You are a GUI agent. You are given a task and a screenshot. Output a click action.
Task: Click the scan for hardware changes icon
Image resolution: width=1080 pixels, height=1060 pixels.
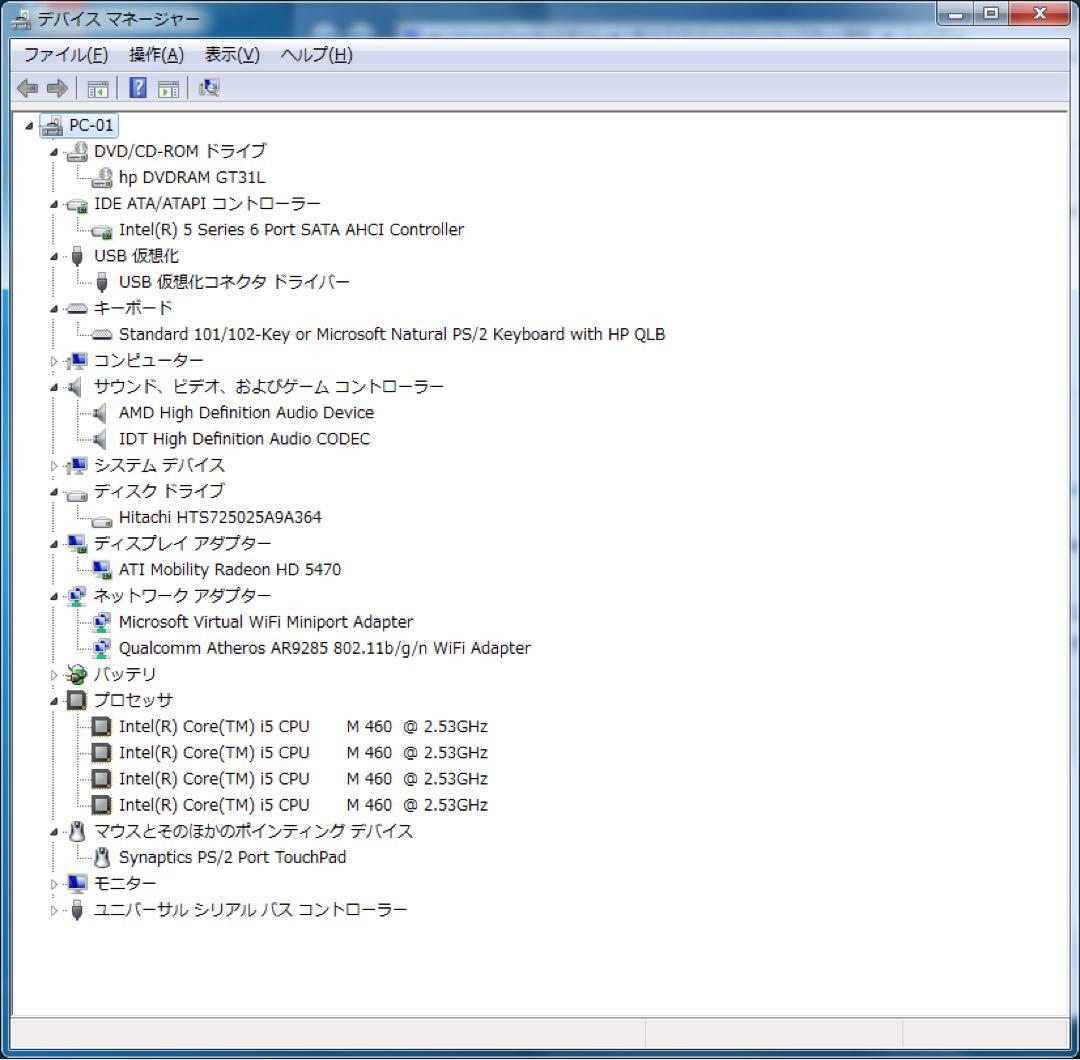(x=209, y=87)
